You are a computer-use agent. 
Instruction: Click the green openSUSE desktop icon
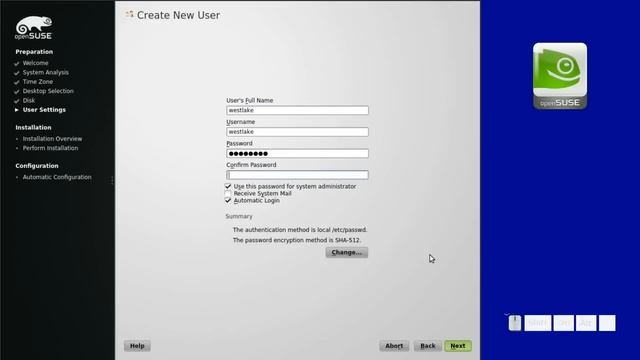[x=560, y=76]
